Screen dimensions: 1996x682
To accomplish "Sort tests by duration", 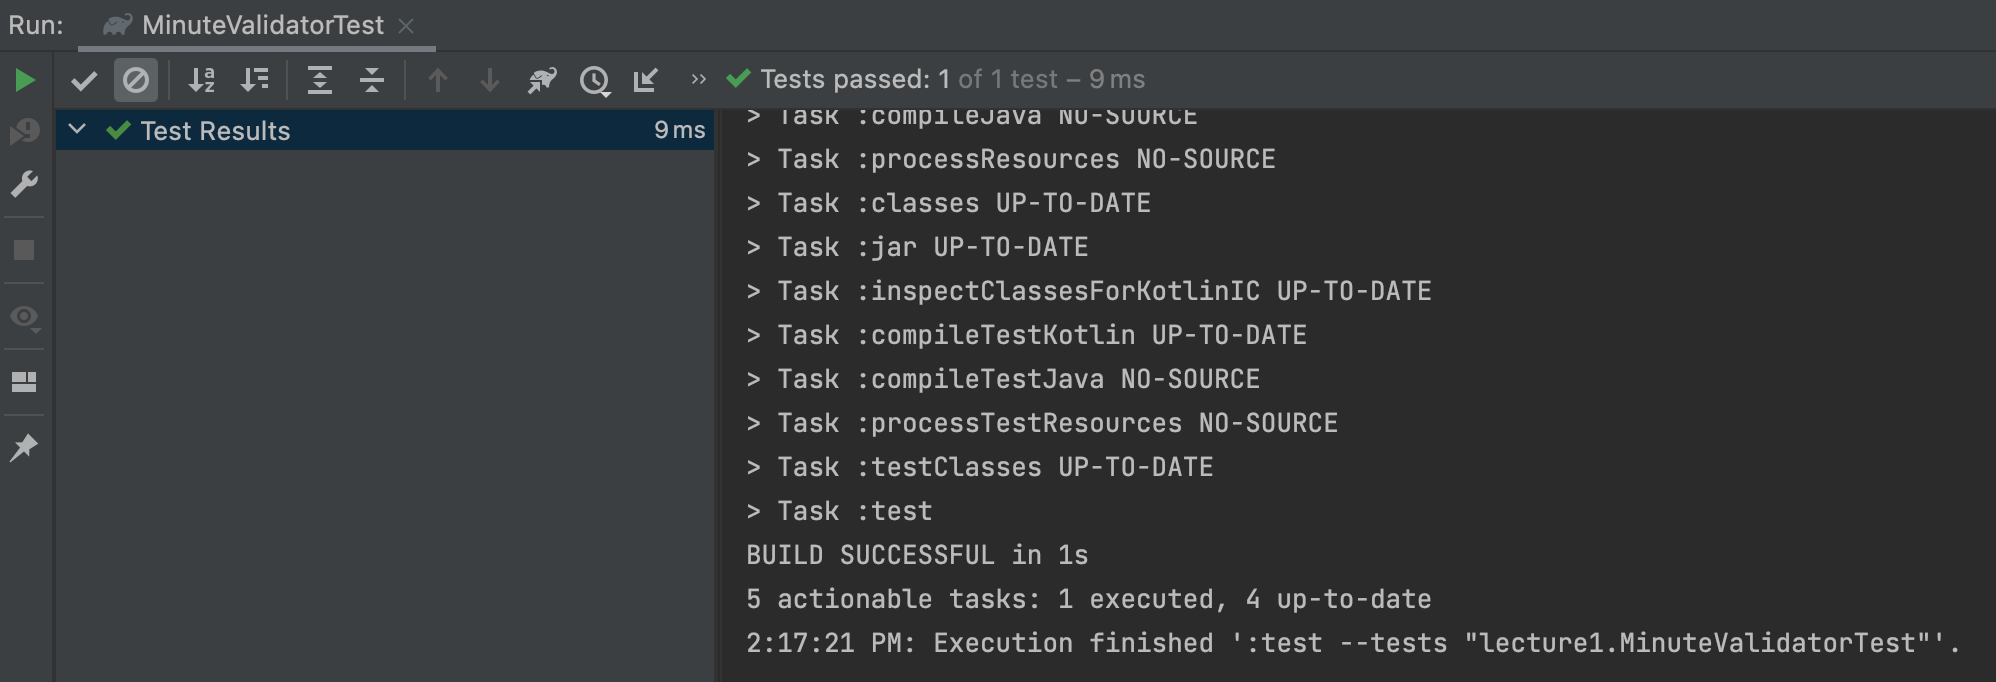I will click(255, 80).
